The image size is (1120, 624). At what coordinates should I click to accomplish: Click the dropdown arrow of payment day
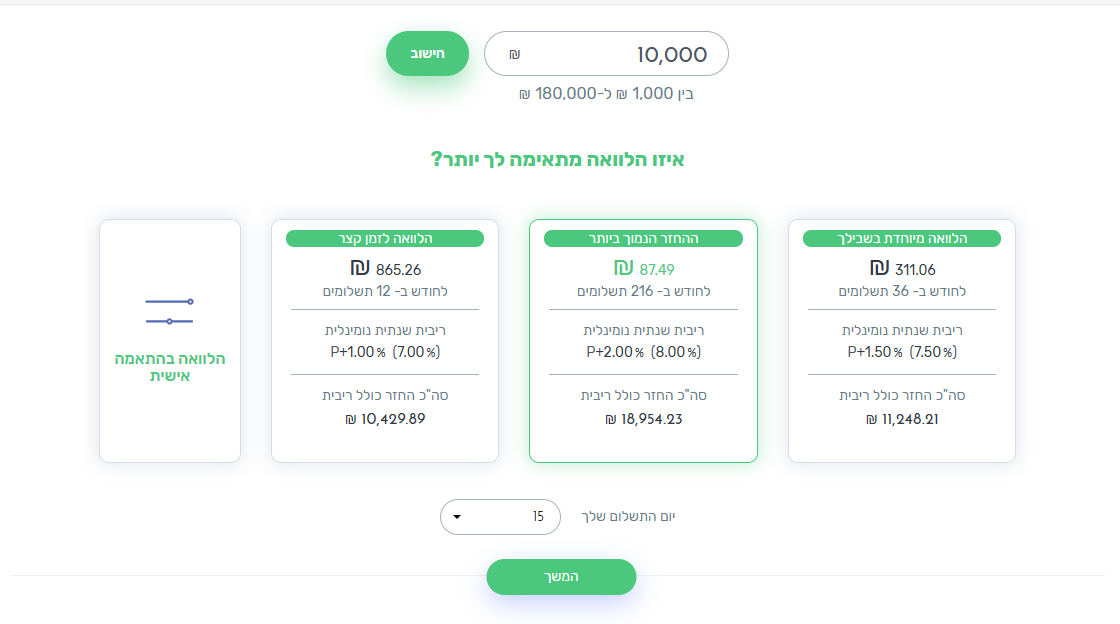click(457, 517)
